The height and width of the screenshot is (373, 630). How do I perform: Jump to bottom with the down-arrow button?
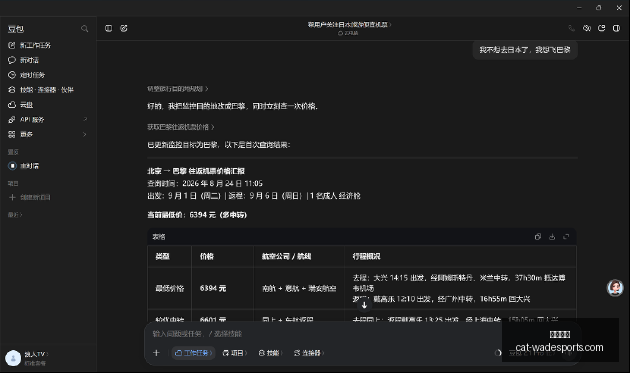pos(364,305)
